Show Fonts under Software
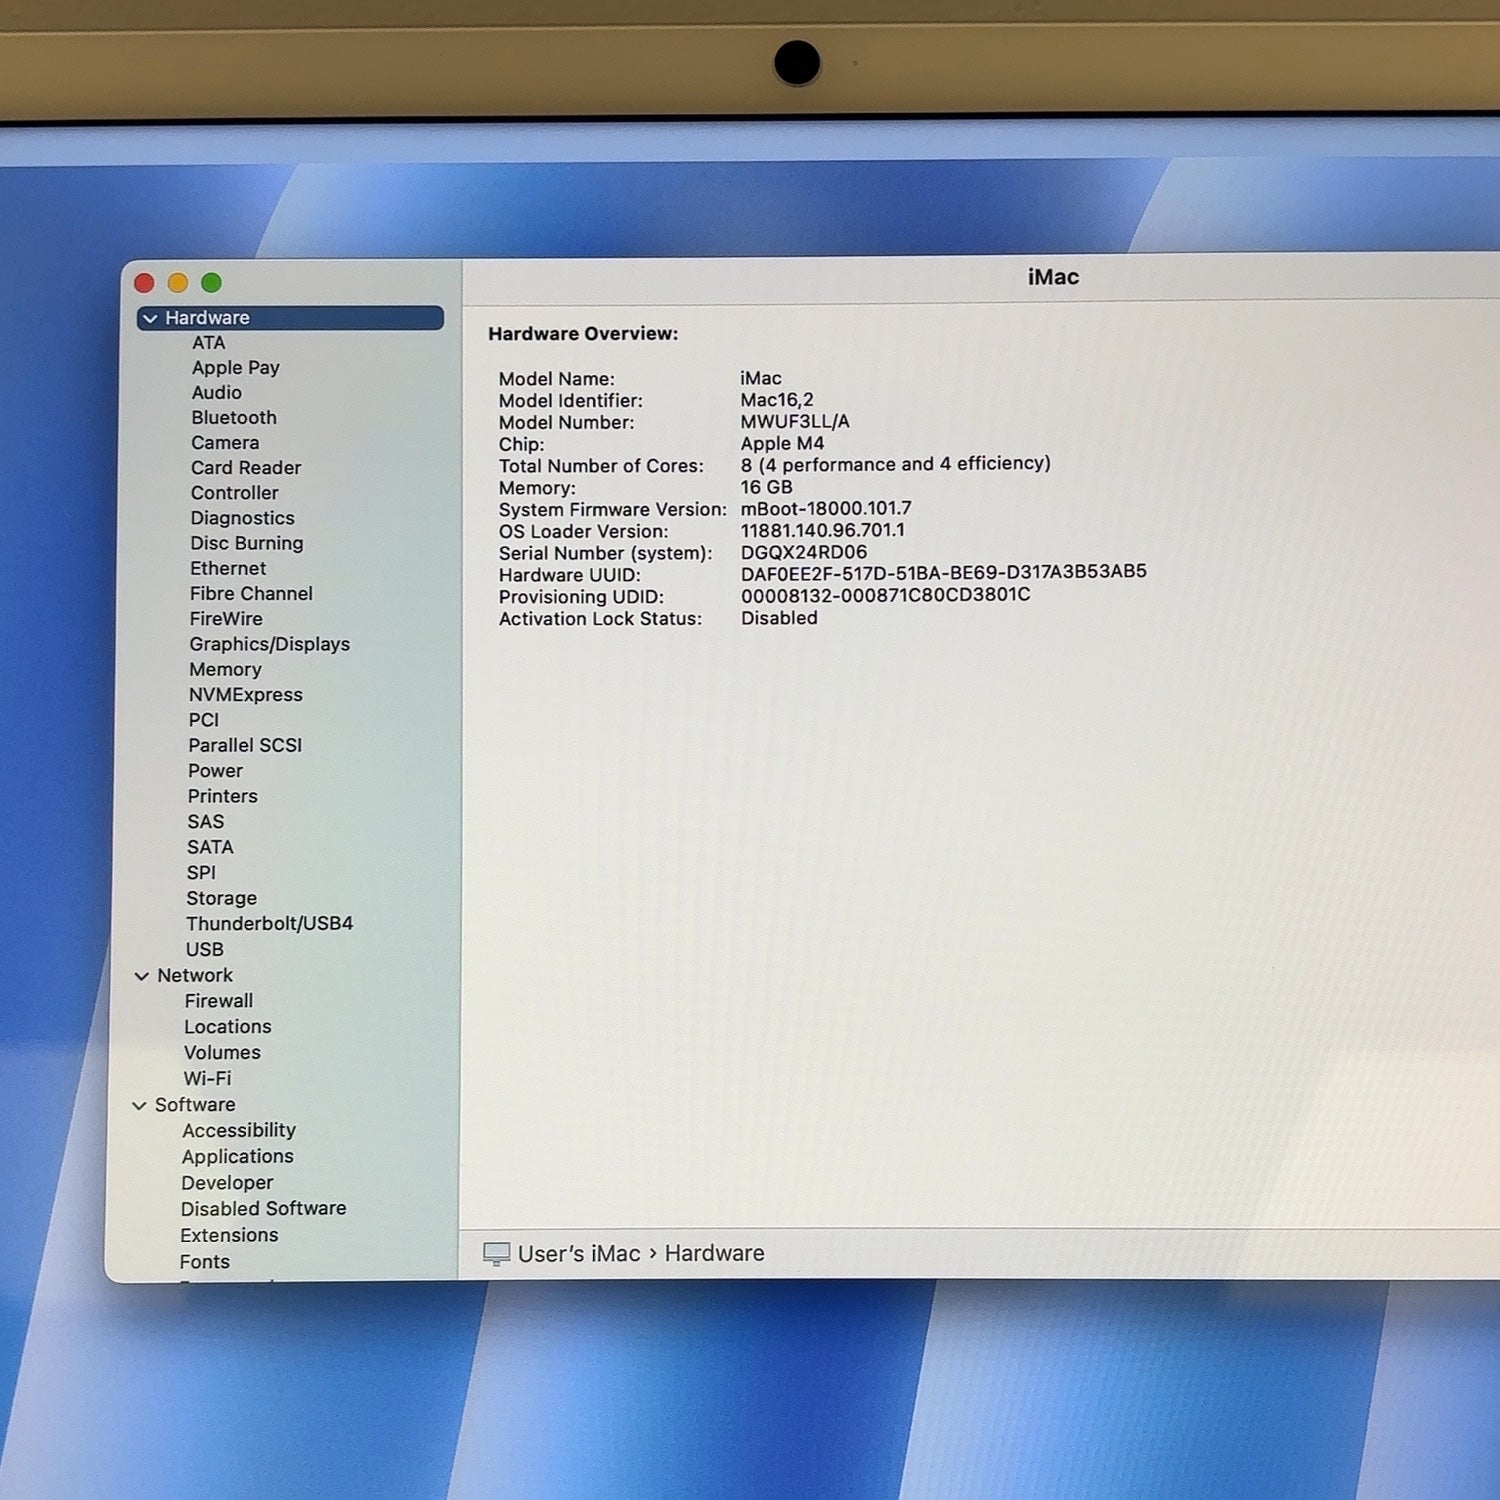This screenshot has width=1500, height=1500. [x=205, y=1262]
